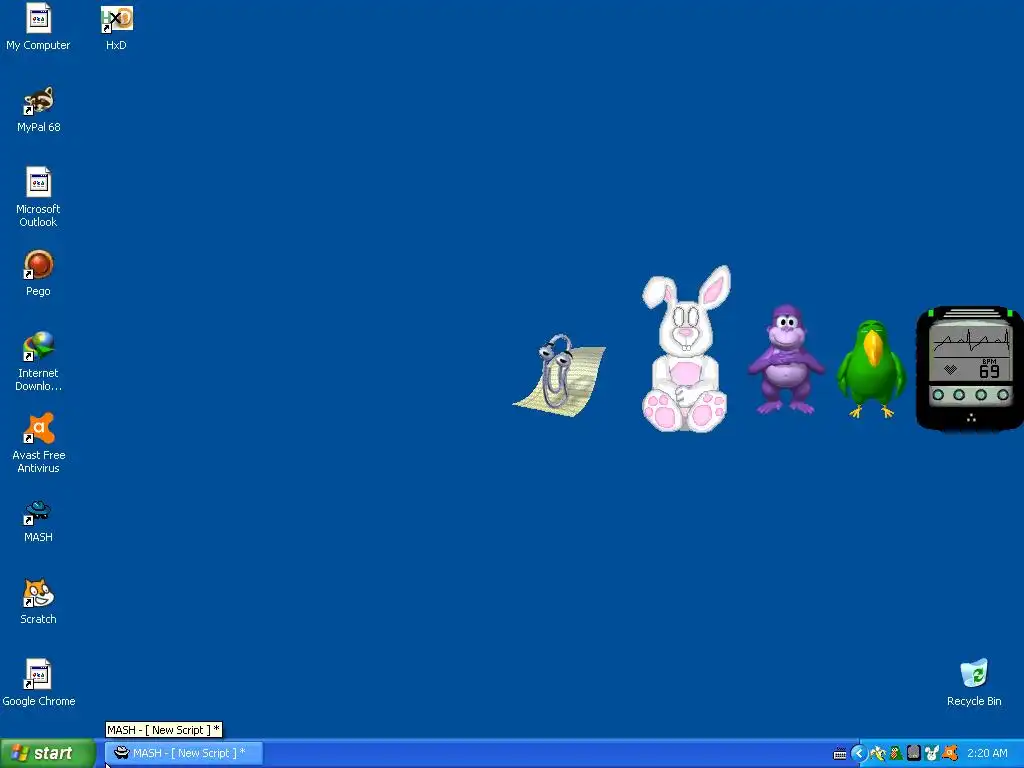Select the Avast Free Antivirus shortcut
Viewport: 1024px width, 768px height.
(38, 443)
